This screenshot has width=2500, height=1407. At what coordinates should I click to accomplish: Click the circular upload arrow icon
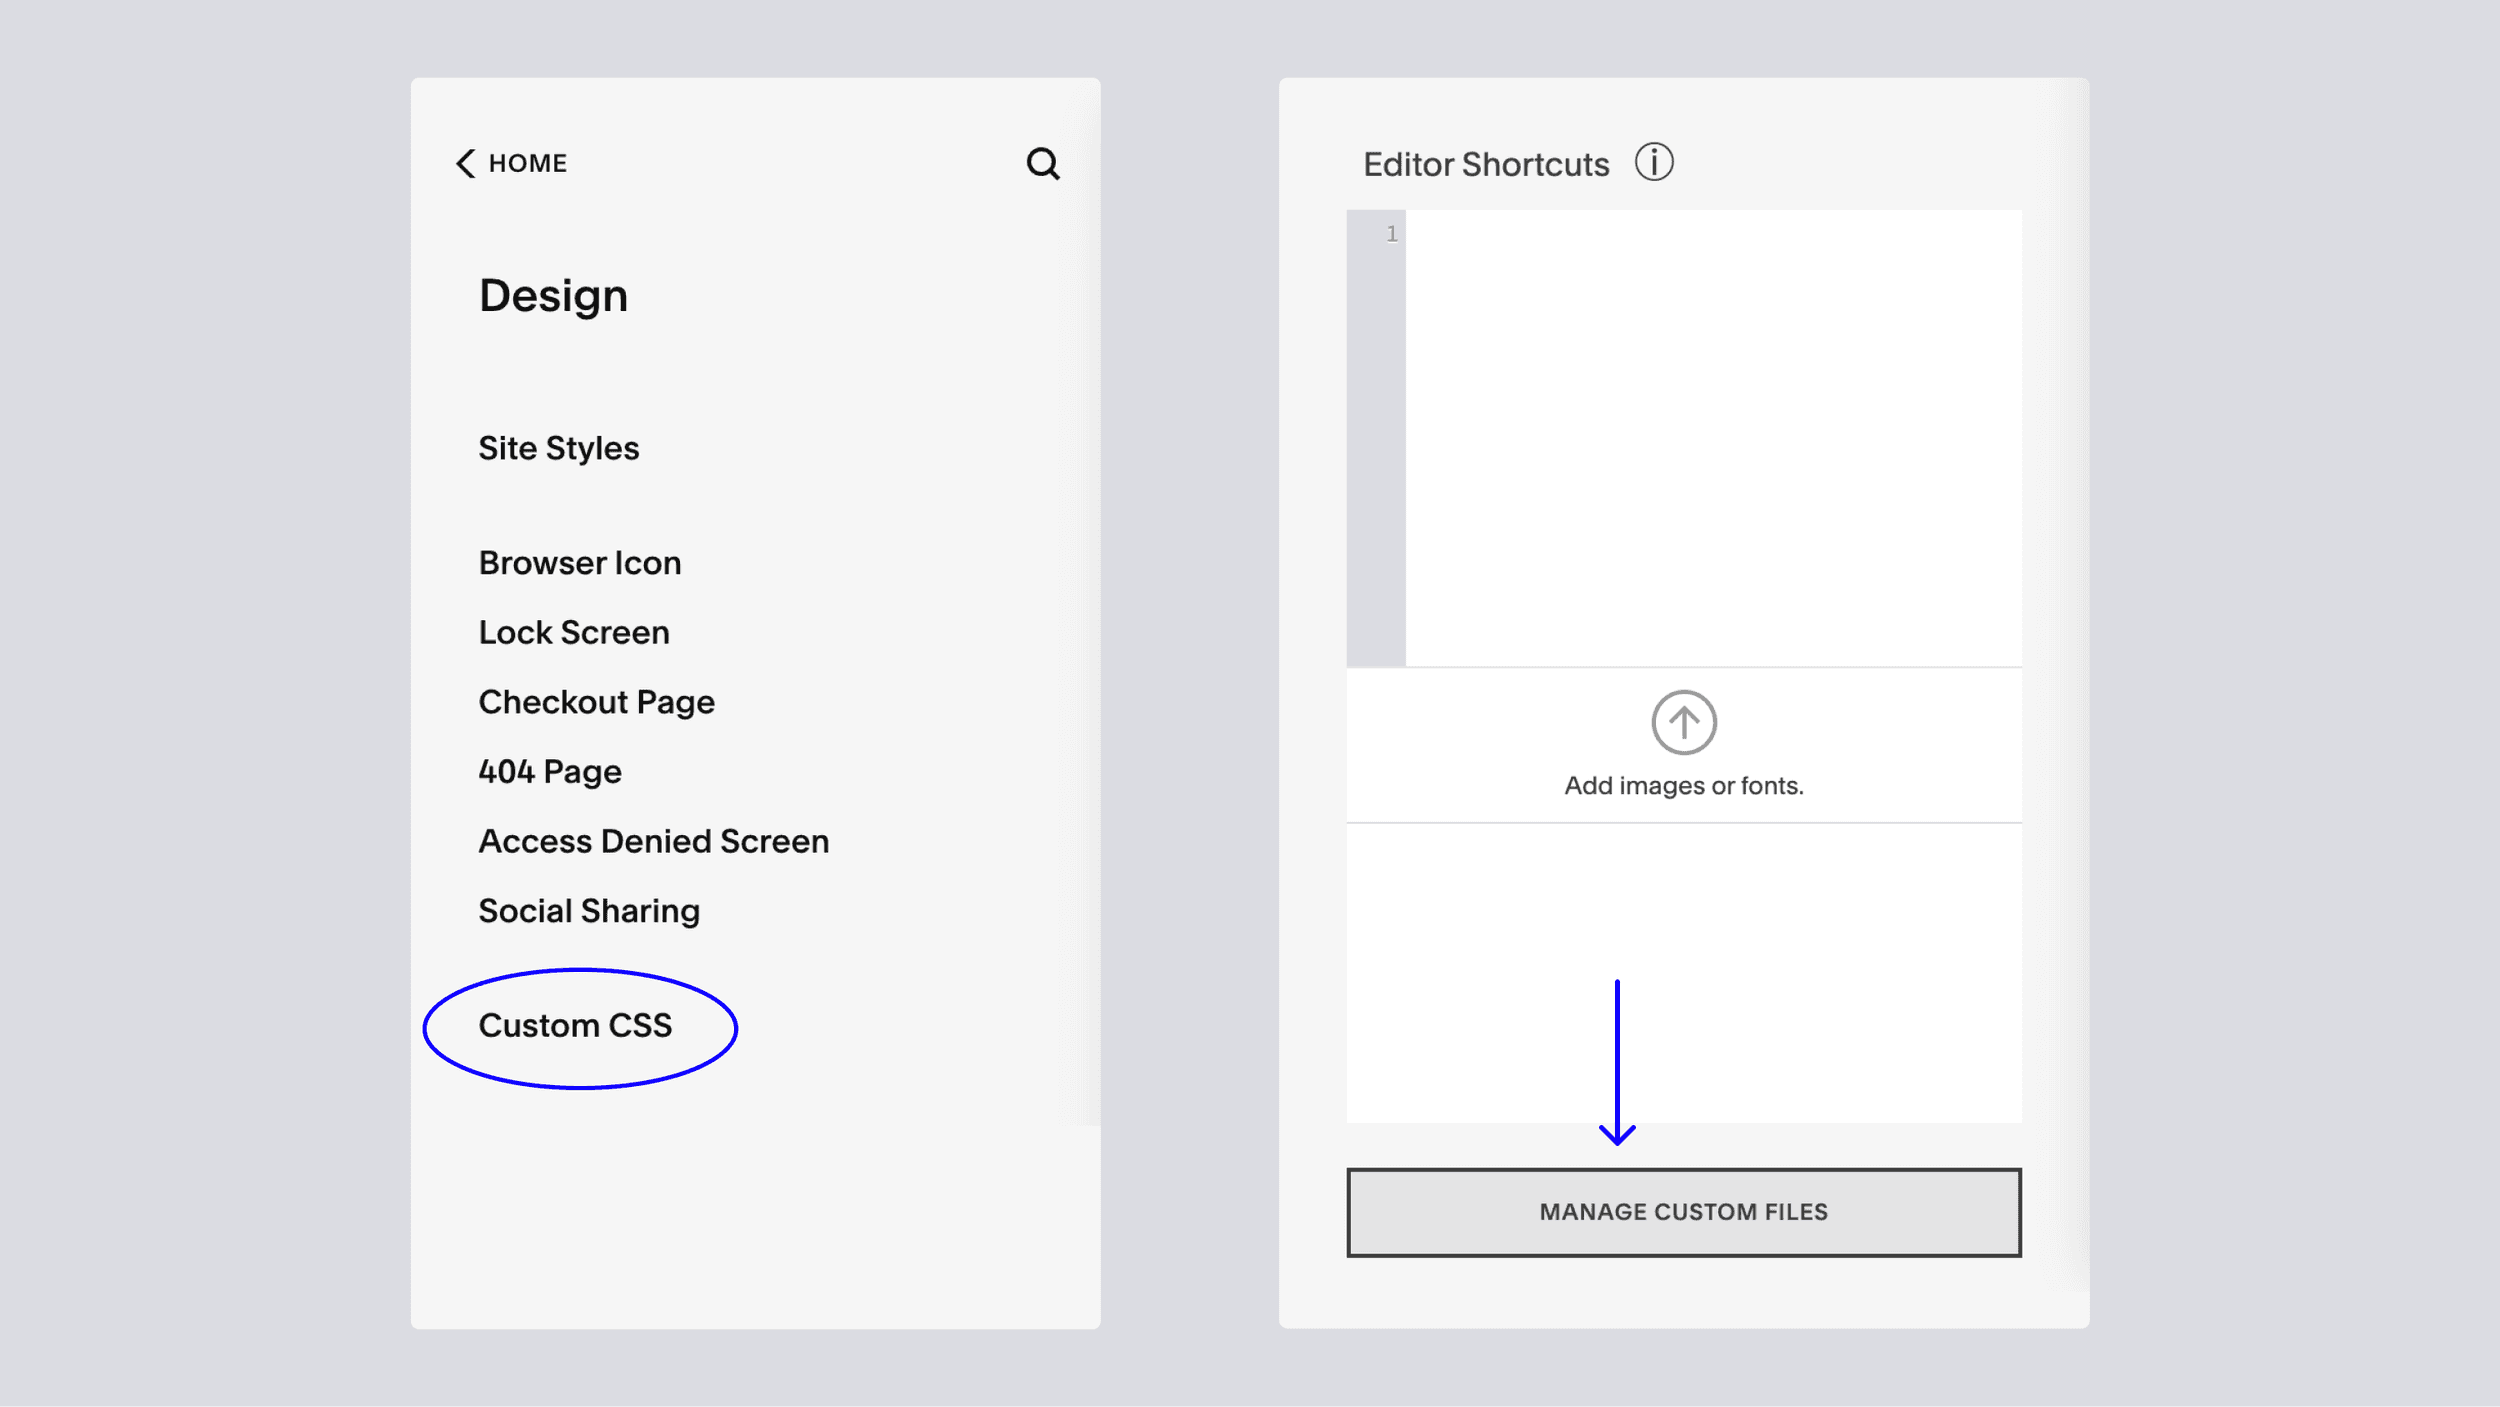(x=1683, y=722)
